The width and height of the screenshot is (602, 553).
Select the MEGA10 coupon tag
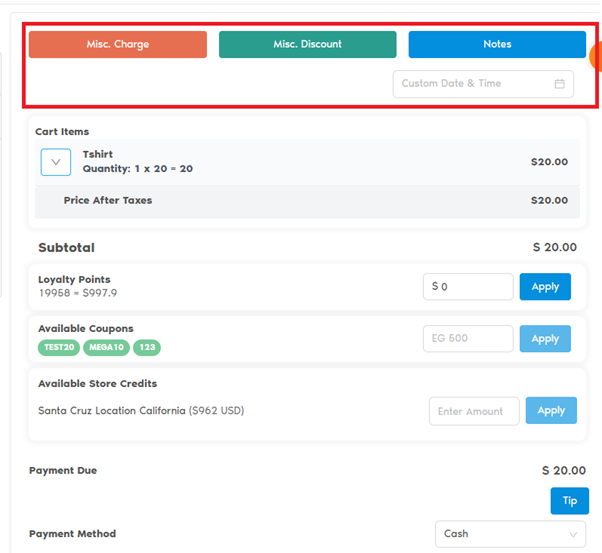coord(106,348)
